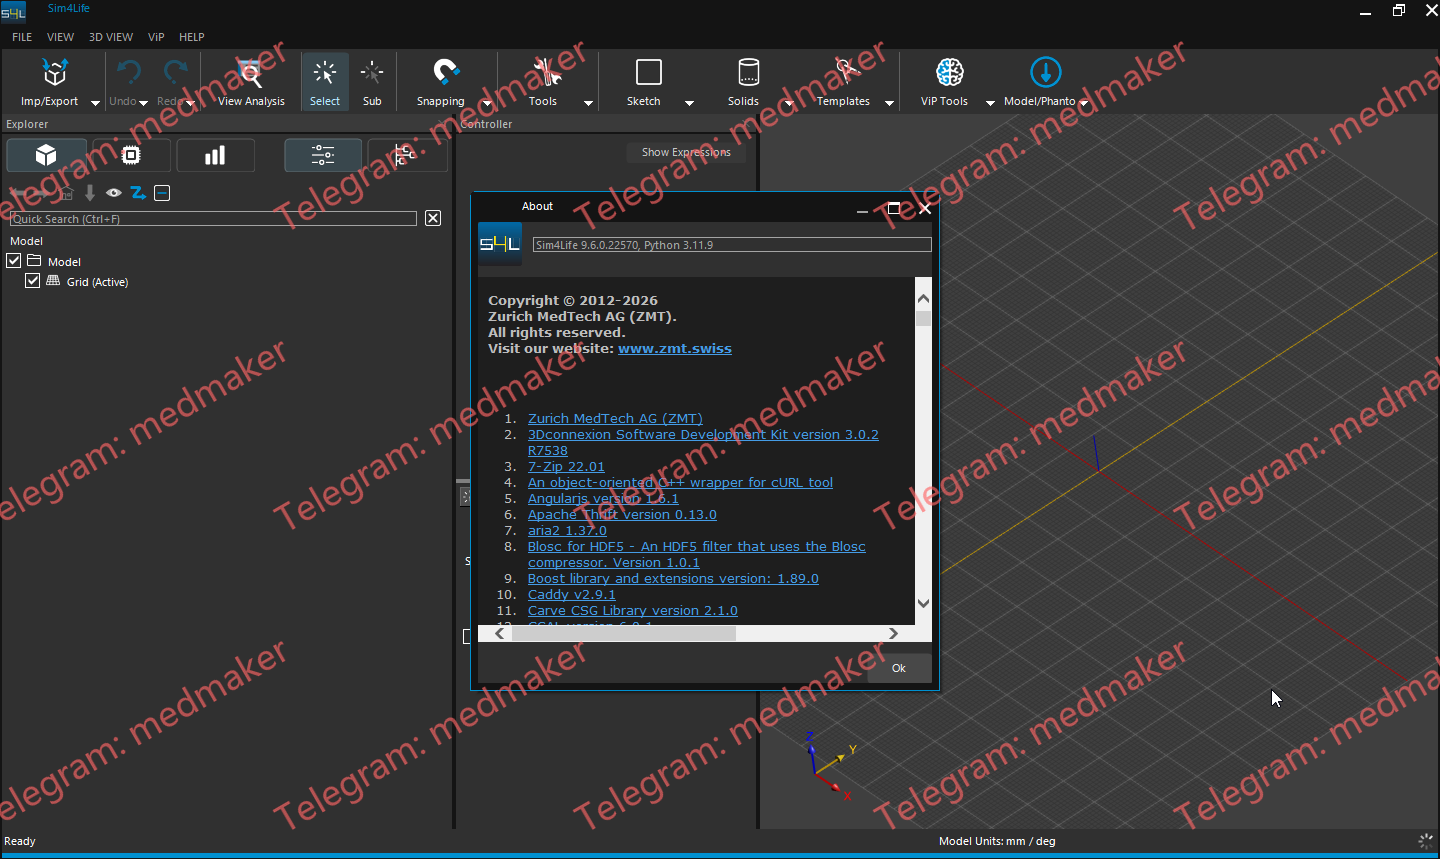The image size is (1440, 859).
Task: Click the About dialog horizontal scrollbar thumb
Action: click(624, 634)
